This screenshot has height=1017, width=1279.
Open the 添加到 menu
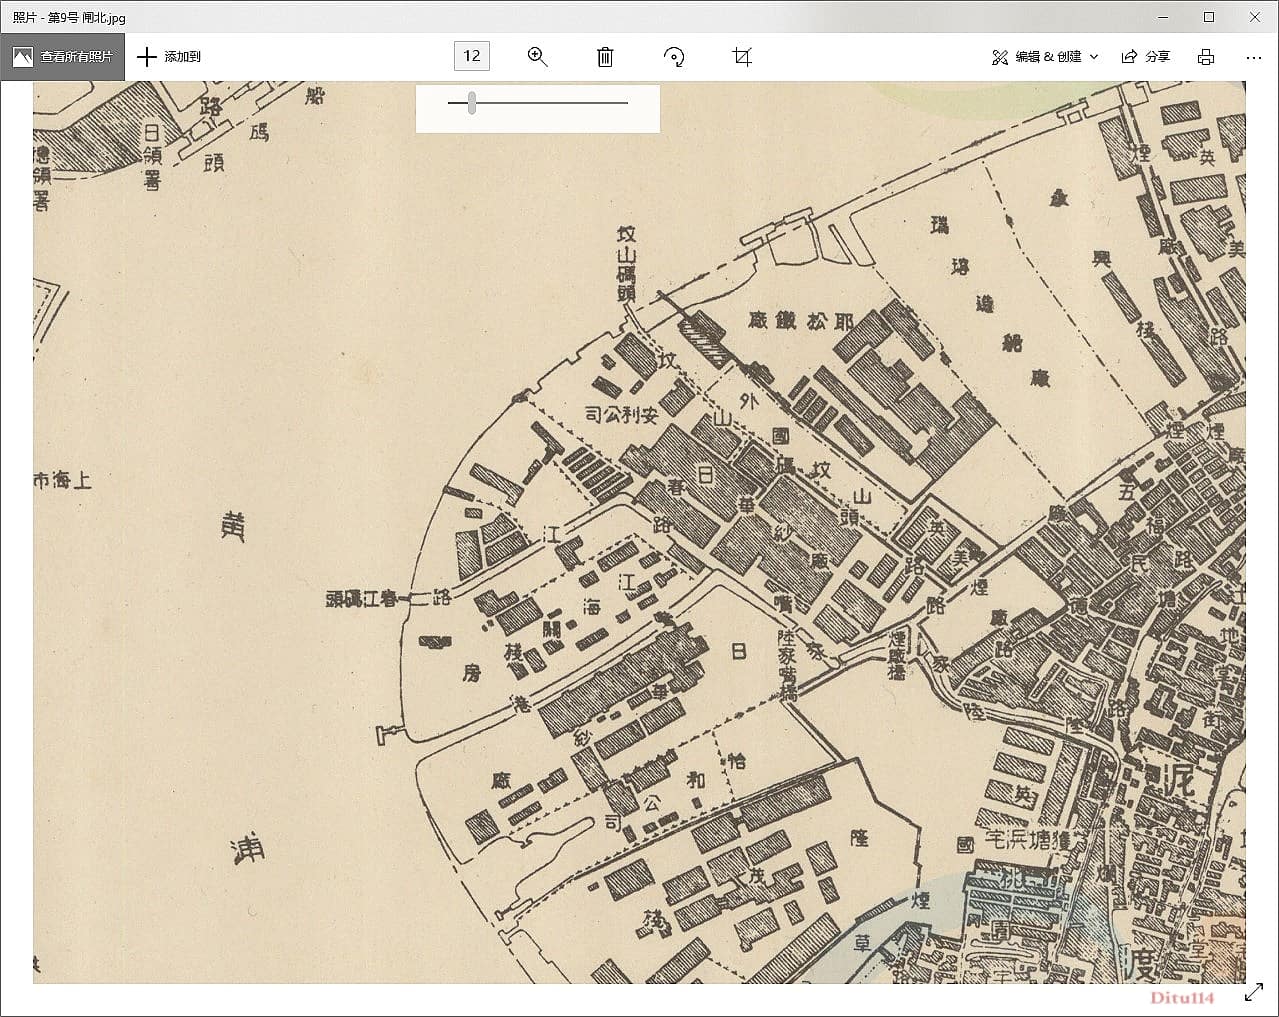[x=169, y=57]
